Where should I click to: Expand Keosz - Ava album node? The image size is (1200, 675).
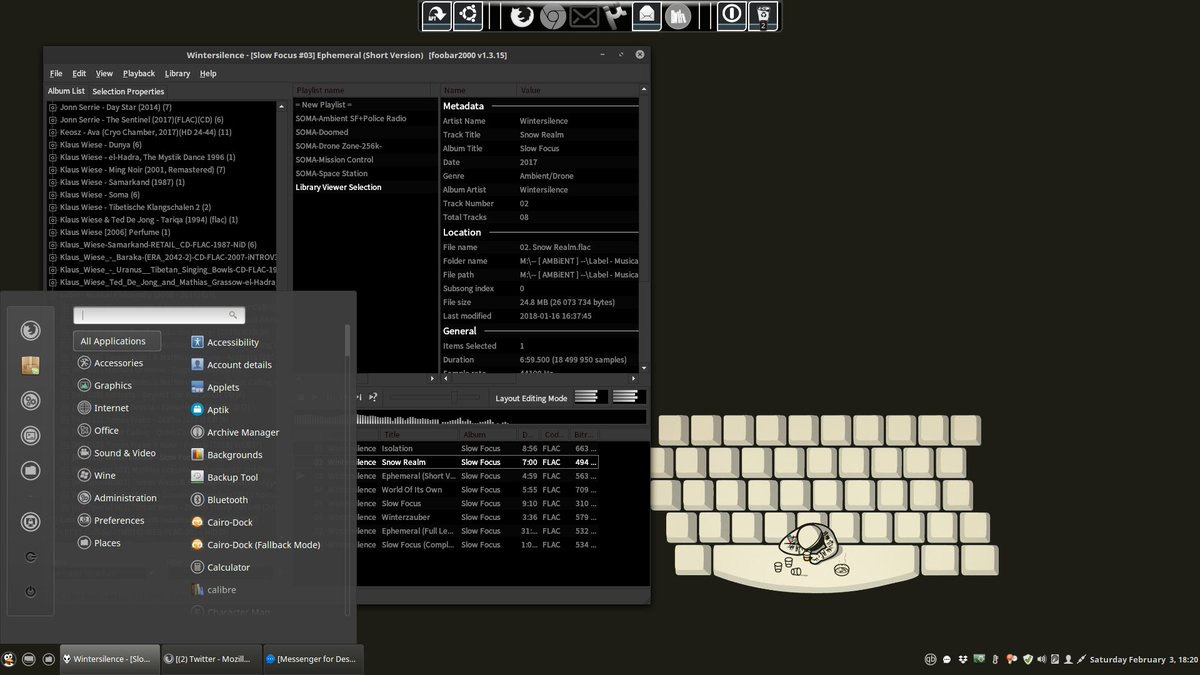tap(53, 132)
